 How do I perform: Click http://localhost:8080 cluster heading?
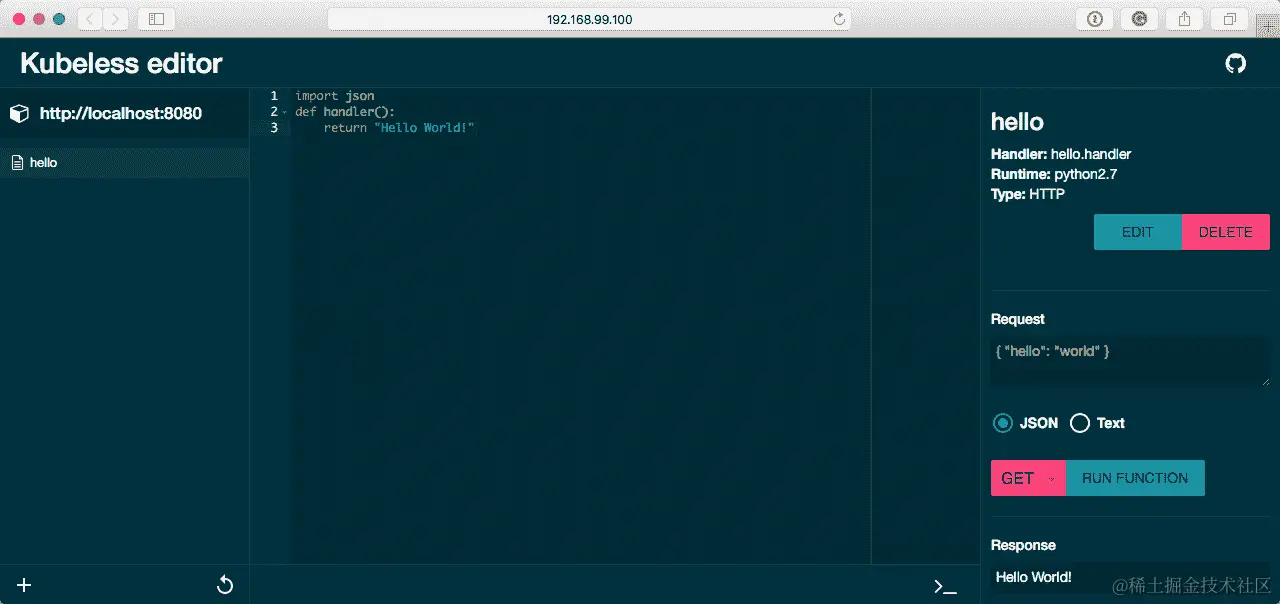[121, 114]
